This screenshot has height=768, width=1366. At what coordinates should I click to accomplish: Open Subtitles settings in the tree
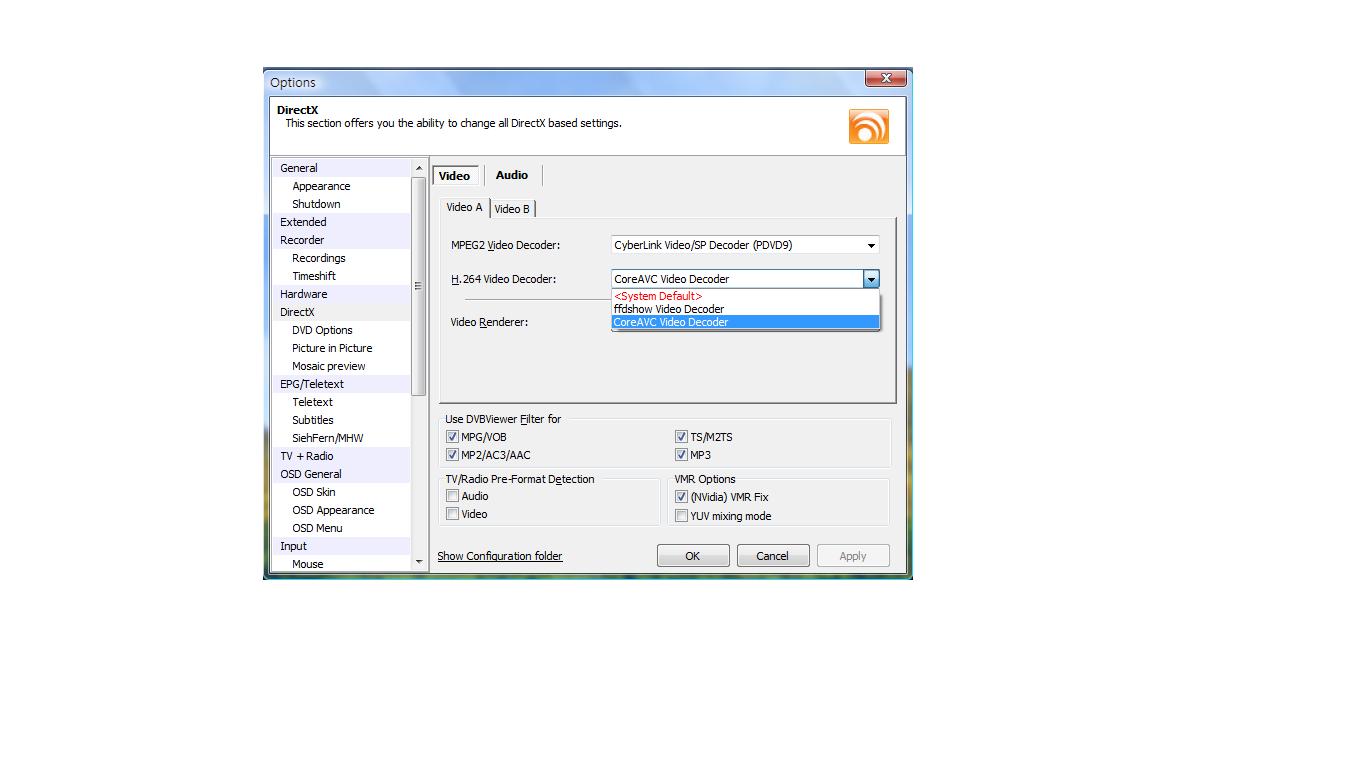point(313,420)
